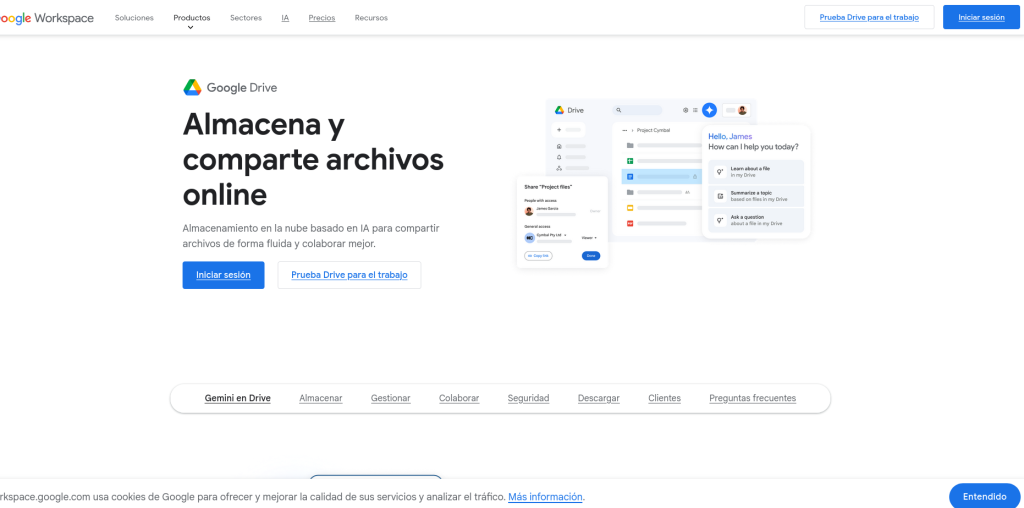Image resolution: width=1024 pixels, height=508 pixels.
Task: Click the search magnifier in the Drive preview
Action: (619, 110)
